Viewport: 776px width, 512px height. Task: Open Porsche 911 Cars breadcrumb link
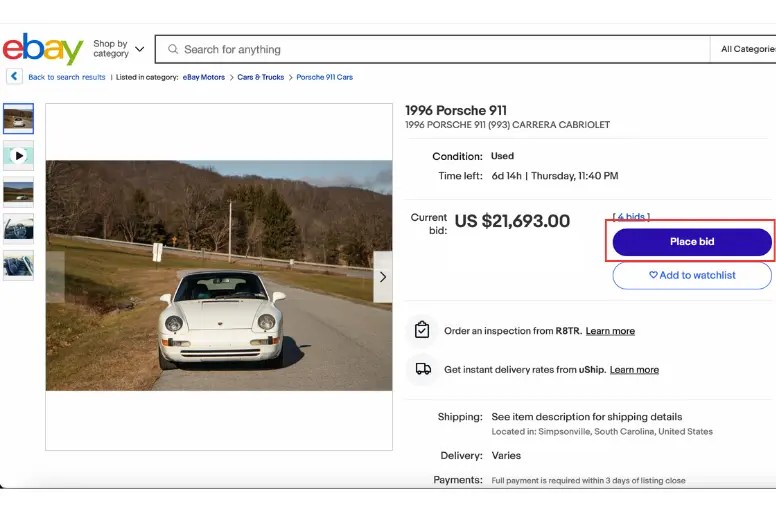[324, 77]
